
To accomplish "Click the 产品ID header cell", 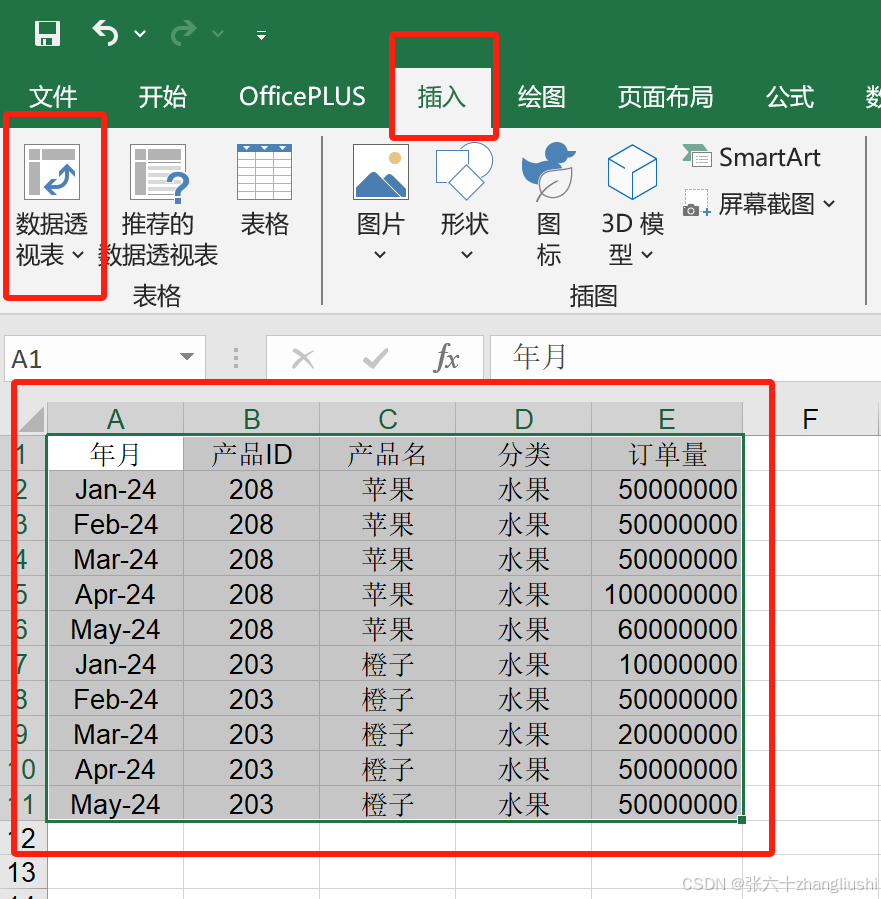I will tap(252, 454).
